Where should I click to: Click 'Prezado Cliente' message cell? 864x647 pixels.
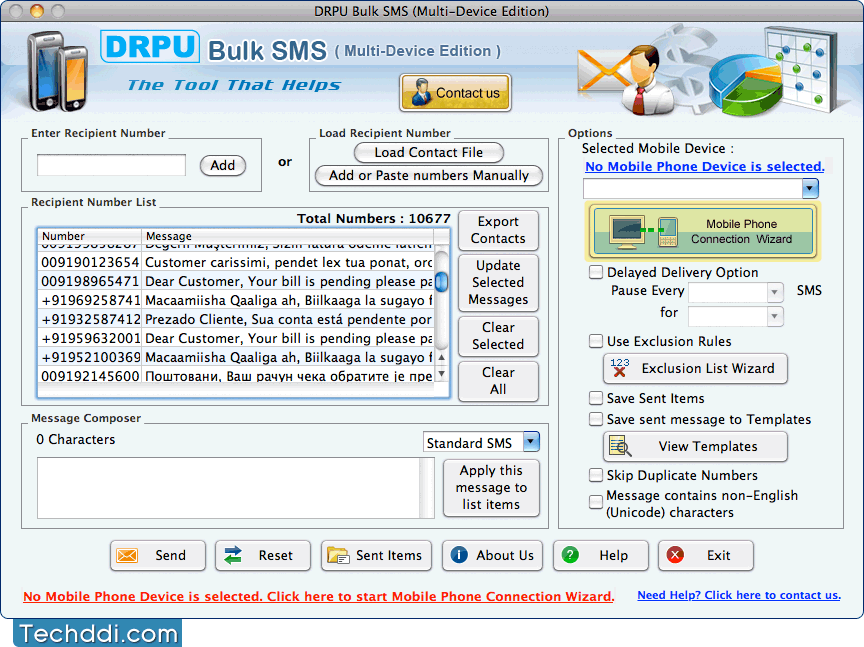(x=288, y=320)
